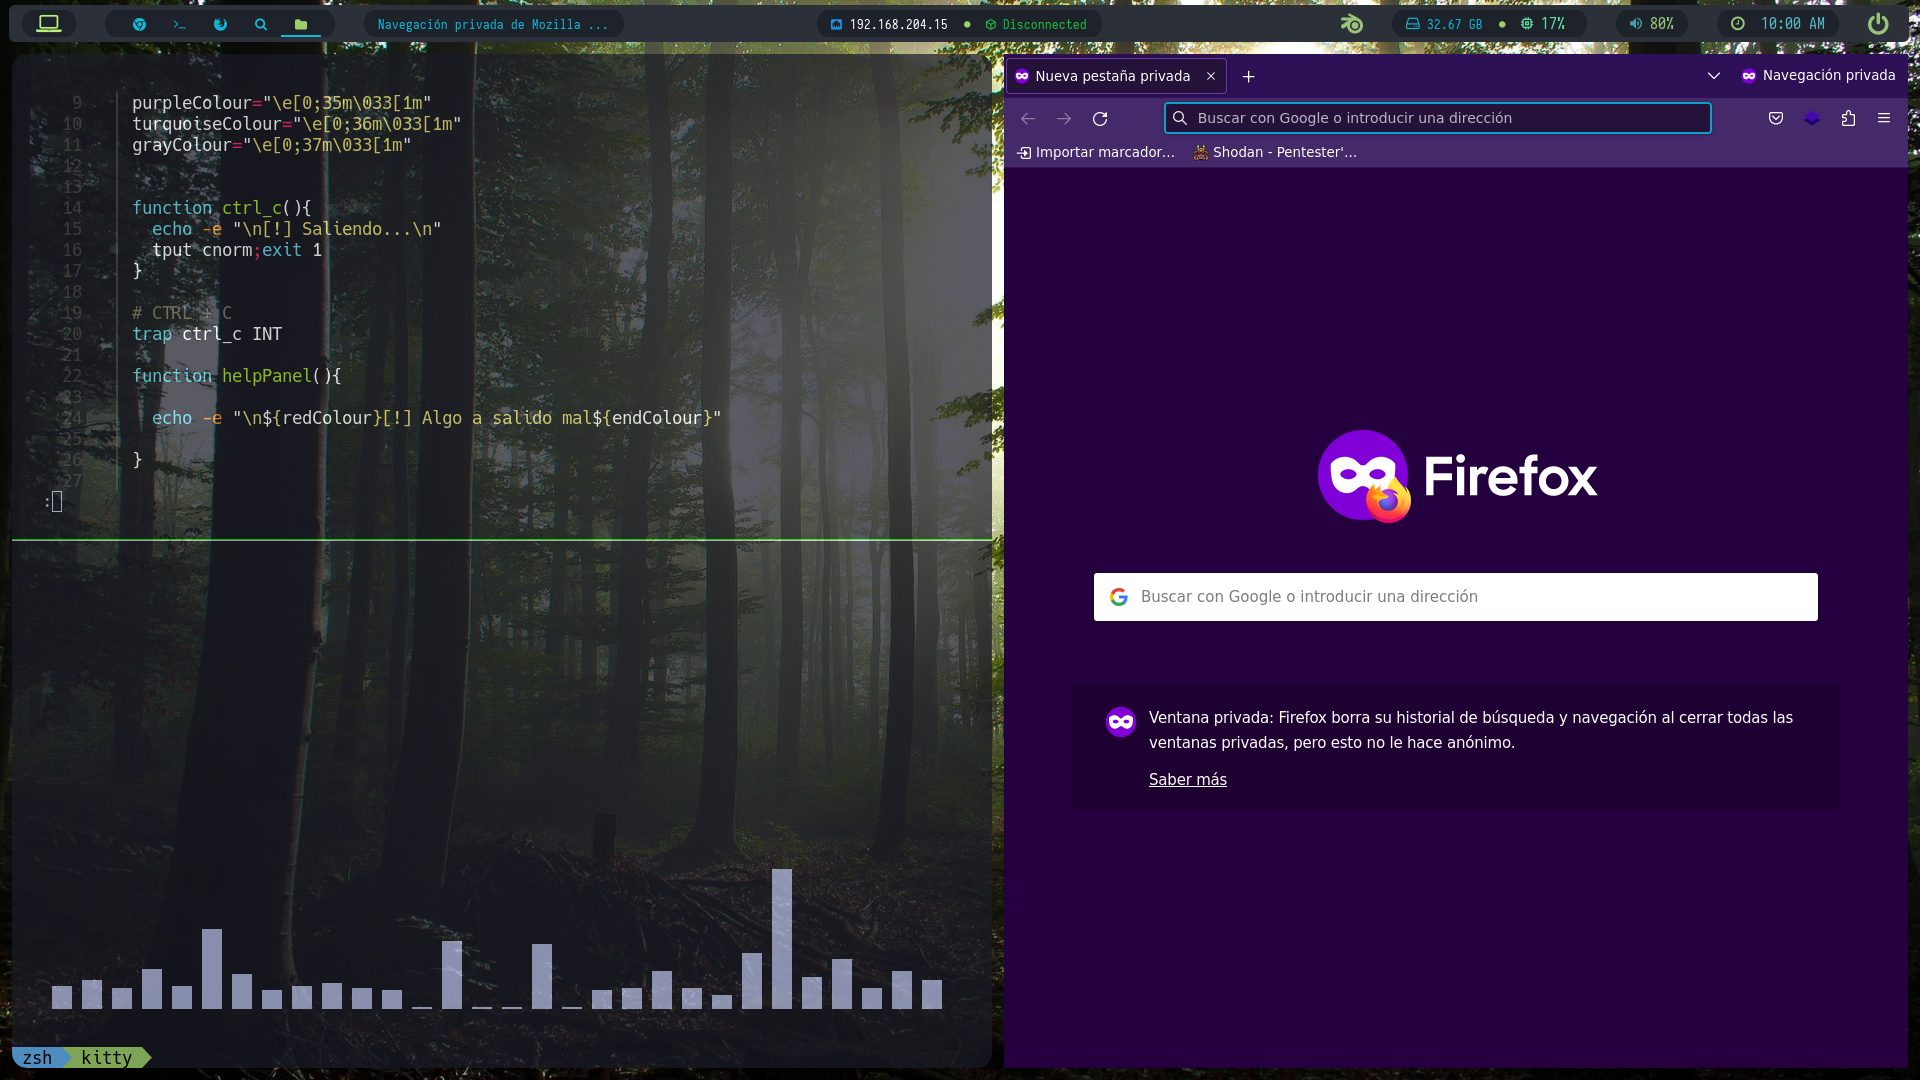Click the VPN Disconnected status

point(1036,24)
